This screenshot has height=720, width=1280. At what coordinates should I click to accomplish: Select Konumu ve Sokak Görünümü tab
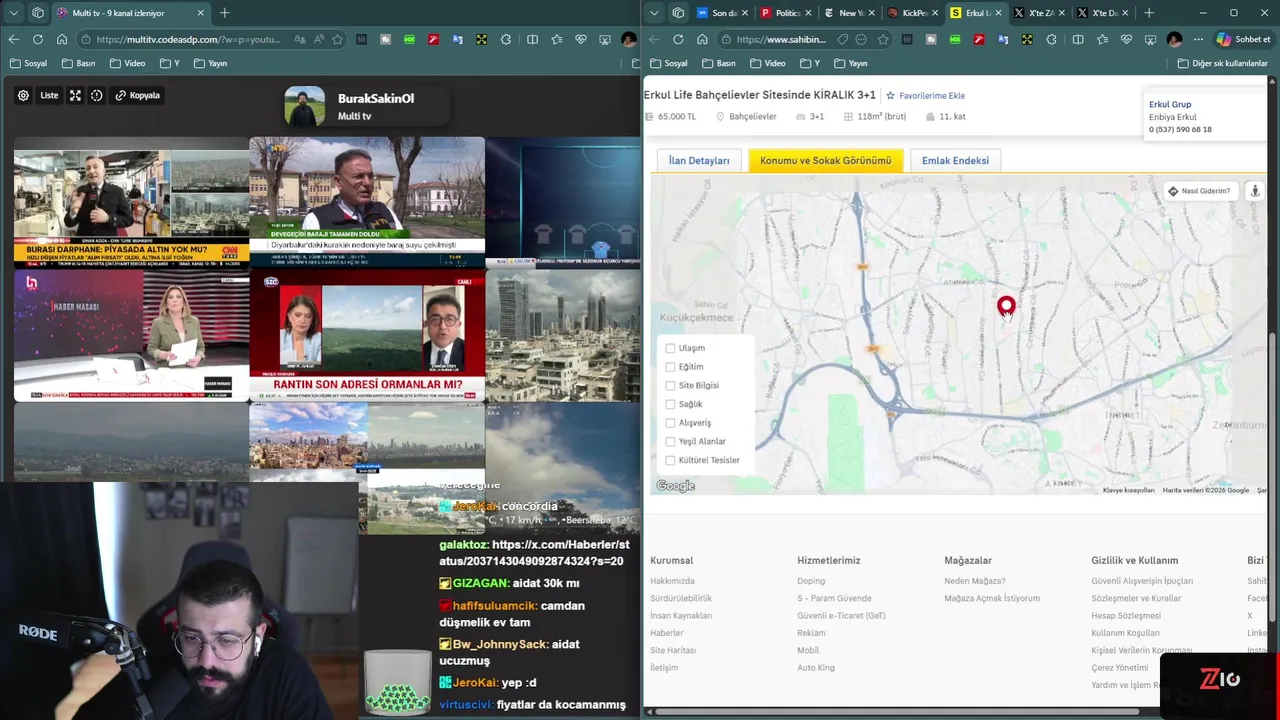click(x=825, y=160)
